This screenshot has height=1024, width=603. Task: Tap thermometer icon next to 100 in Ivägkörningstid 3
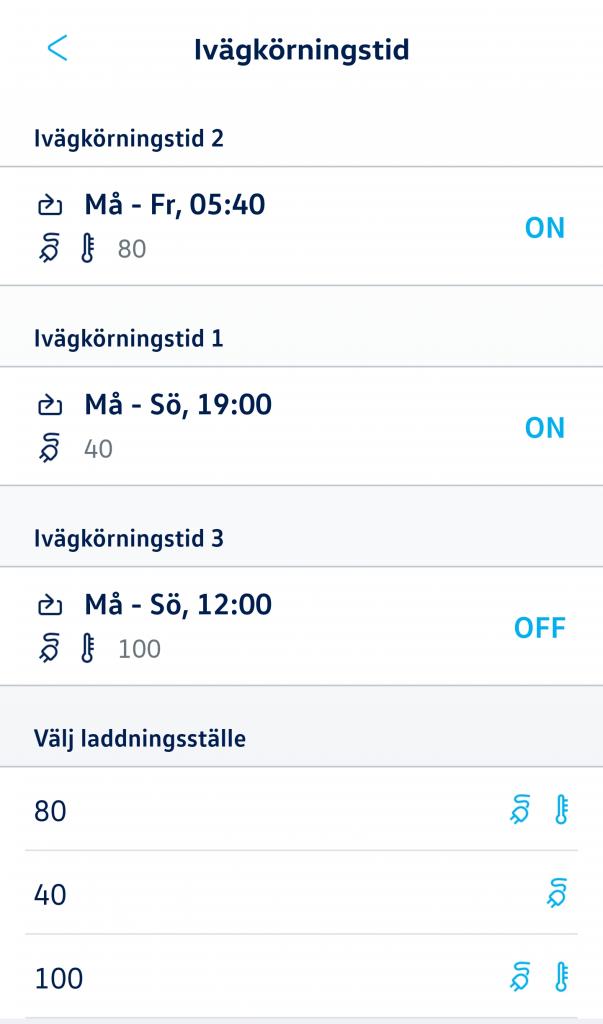pyautogui.click(x=88, y=648)
